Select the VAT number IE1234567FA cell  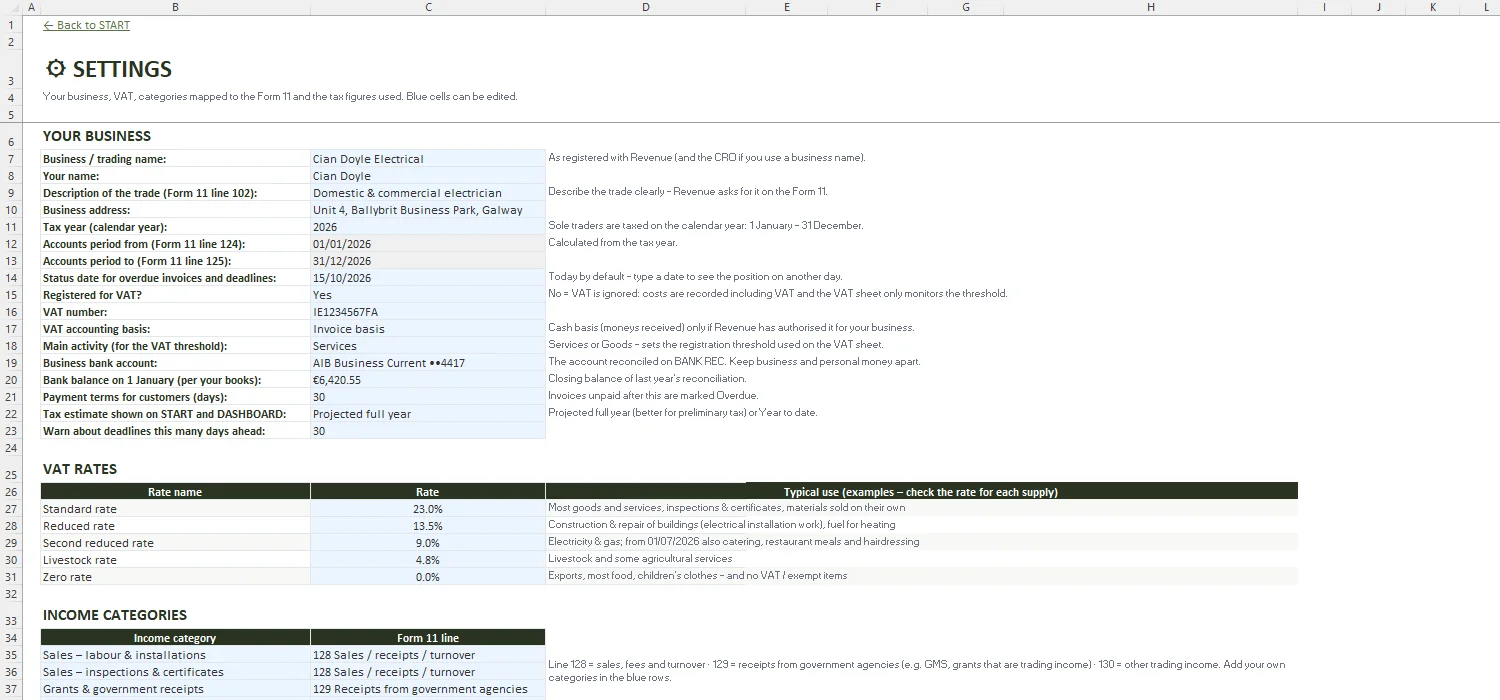click(428, 312)
